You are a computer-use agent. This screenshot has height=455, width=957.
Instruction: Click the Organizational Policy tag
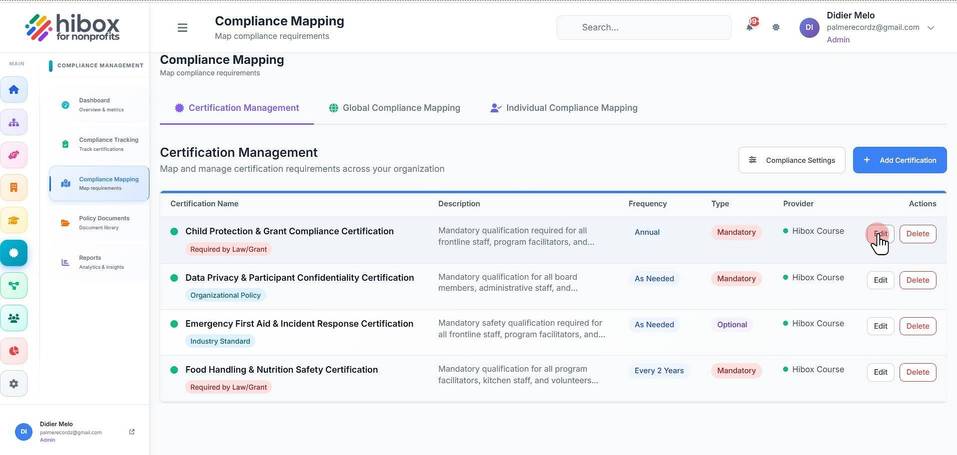coord(225,295)
